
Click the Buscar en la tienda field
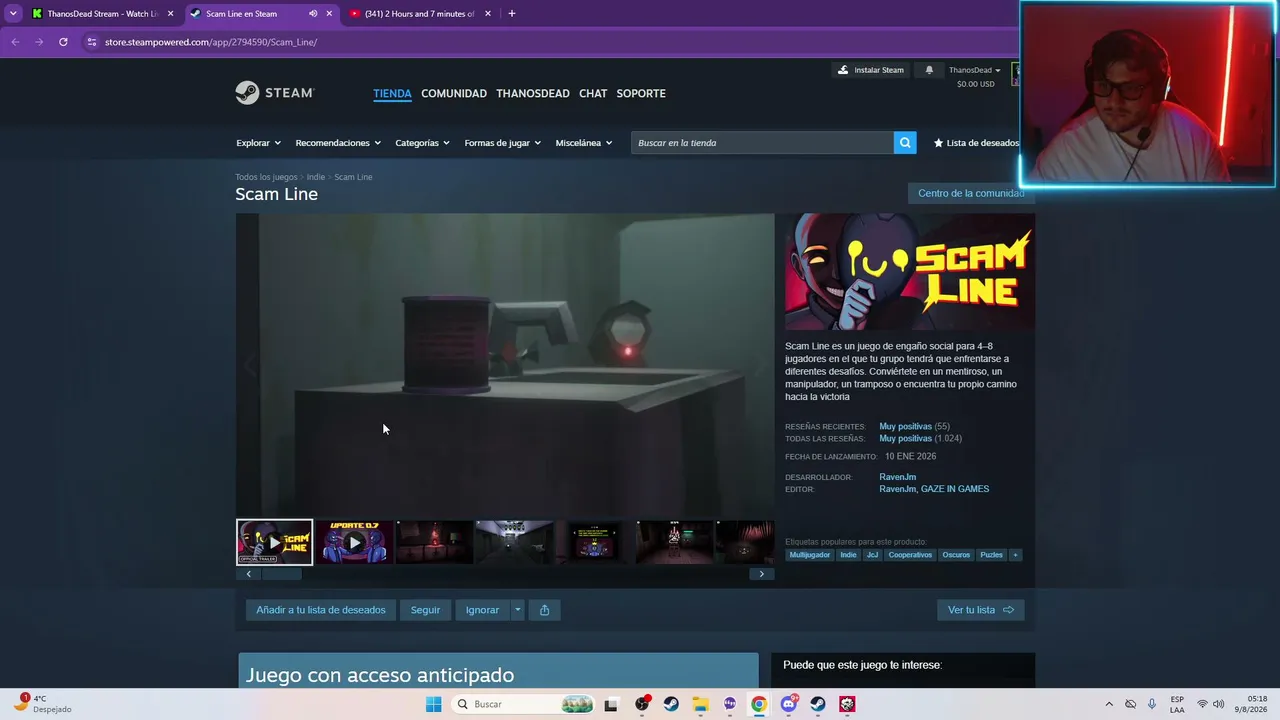click(762, 143)
